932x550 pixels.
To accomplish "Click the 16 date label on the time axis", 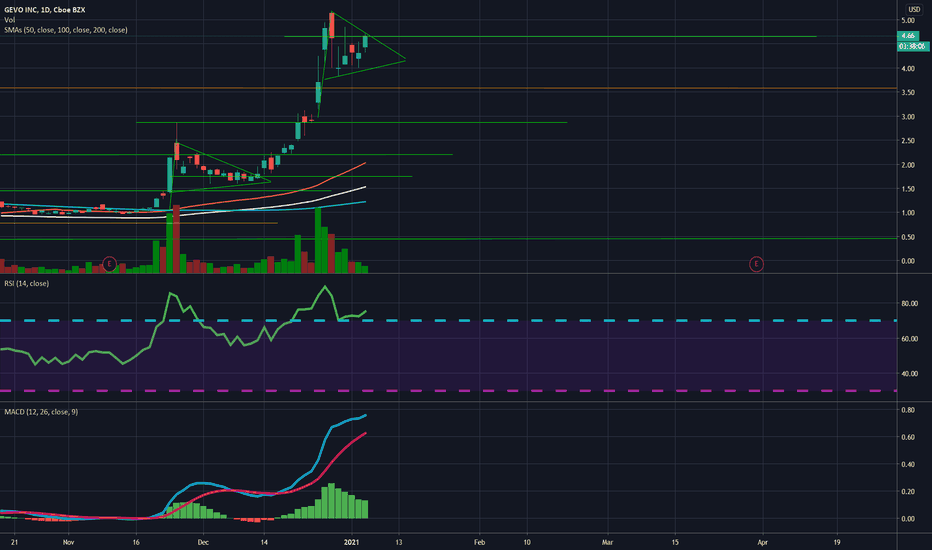I will pos(136,542).
